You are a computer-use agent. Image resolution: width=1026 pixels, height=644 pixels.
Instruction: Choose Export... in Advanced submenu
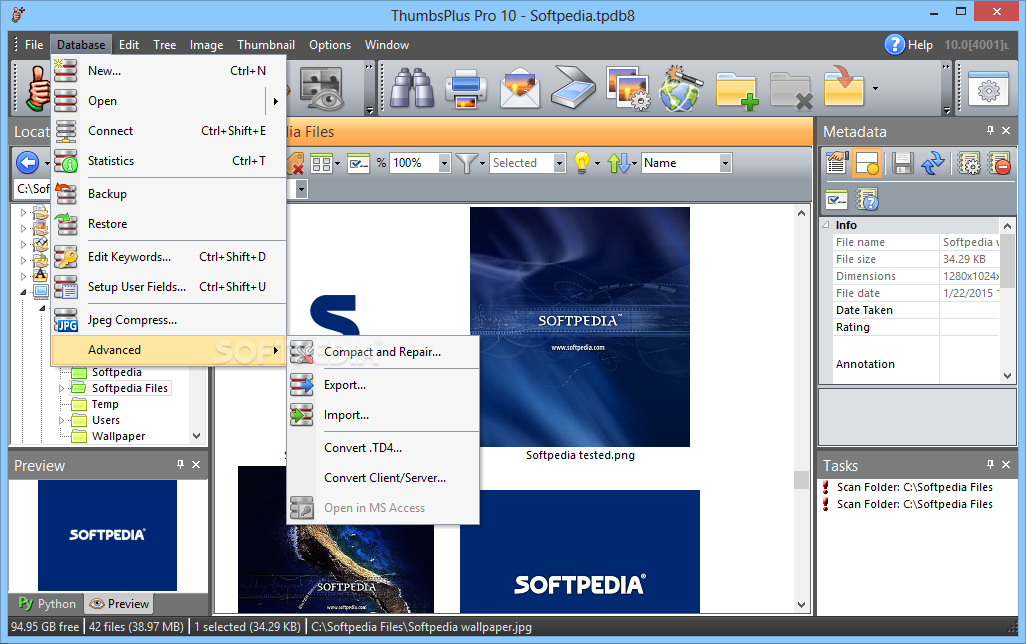[x=383, y=385]
